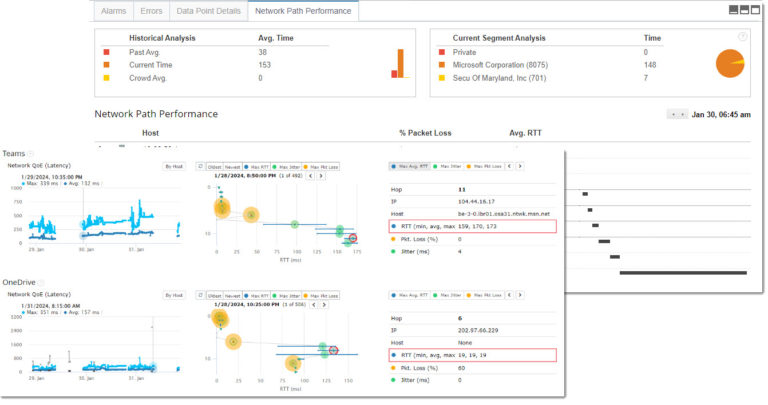Viewport: 768px width, 405px height.
Task: Click By Host button in Teams panel
Action: tap(174, 167)
